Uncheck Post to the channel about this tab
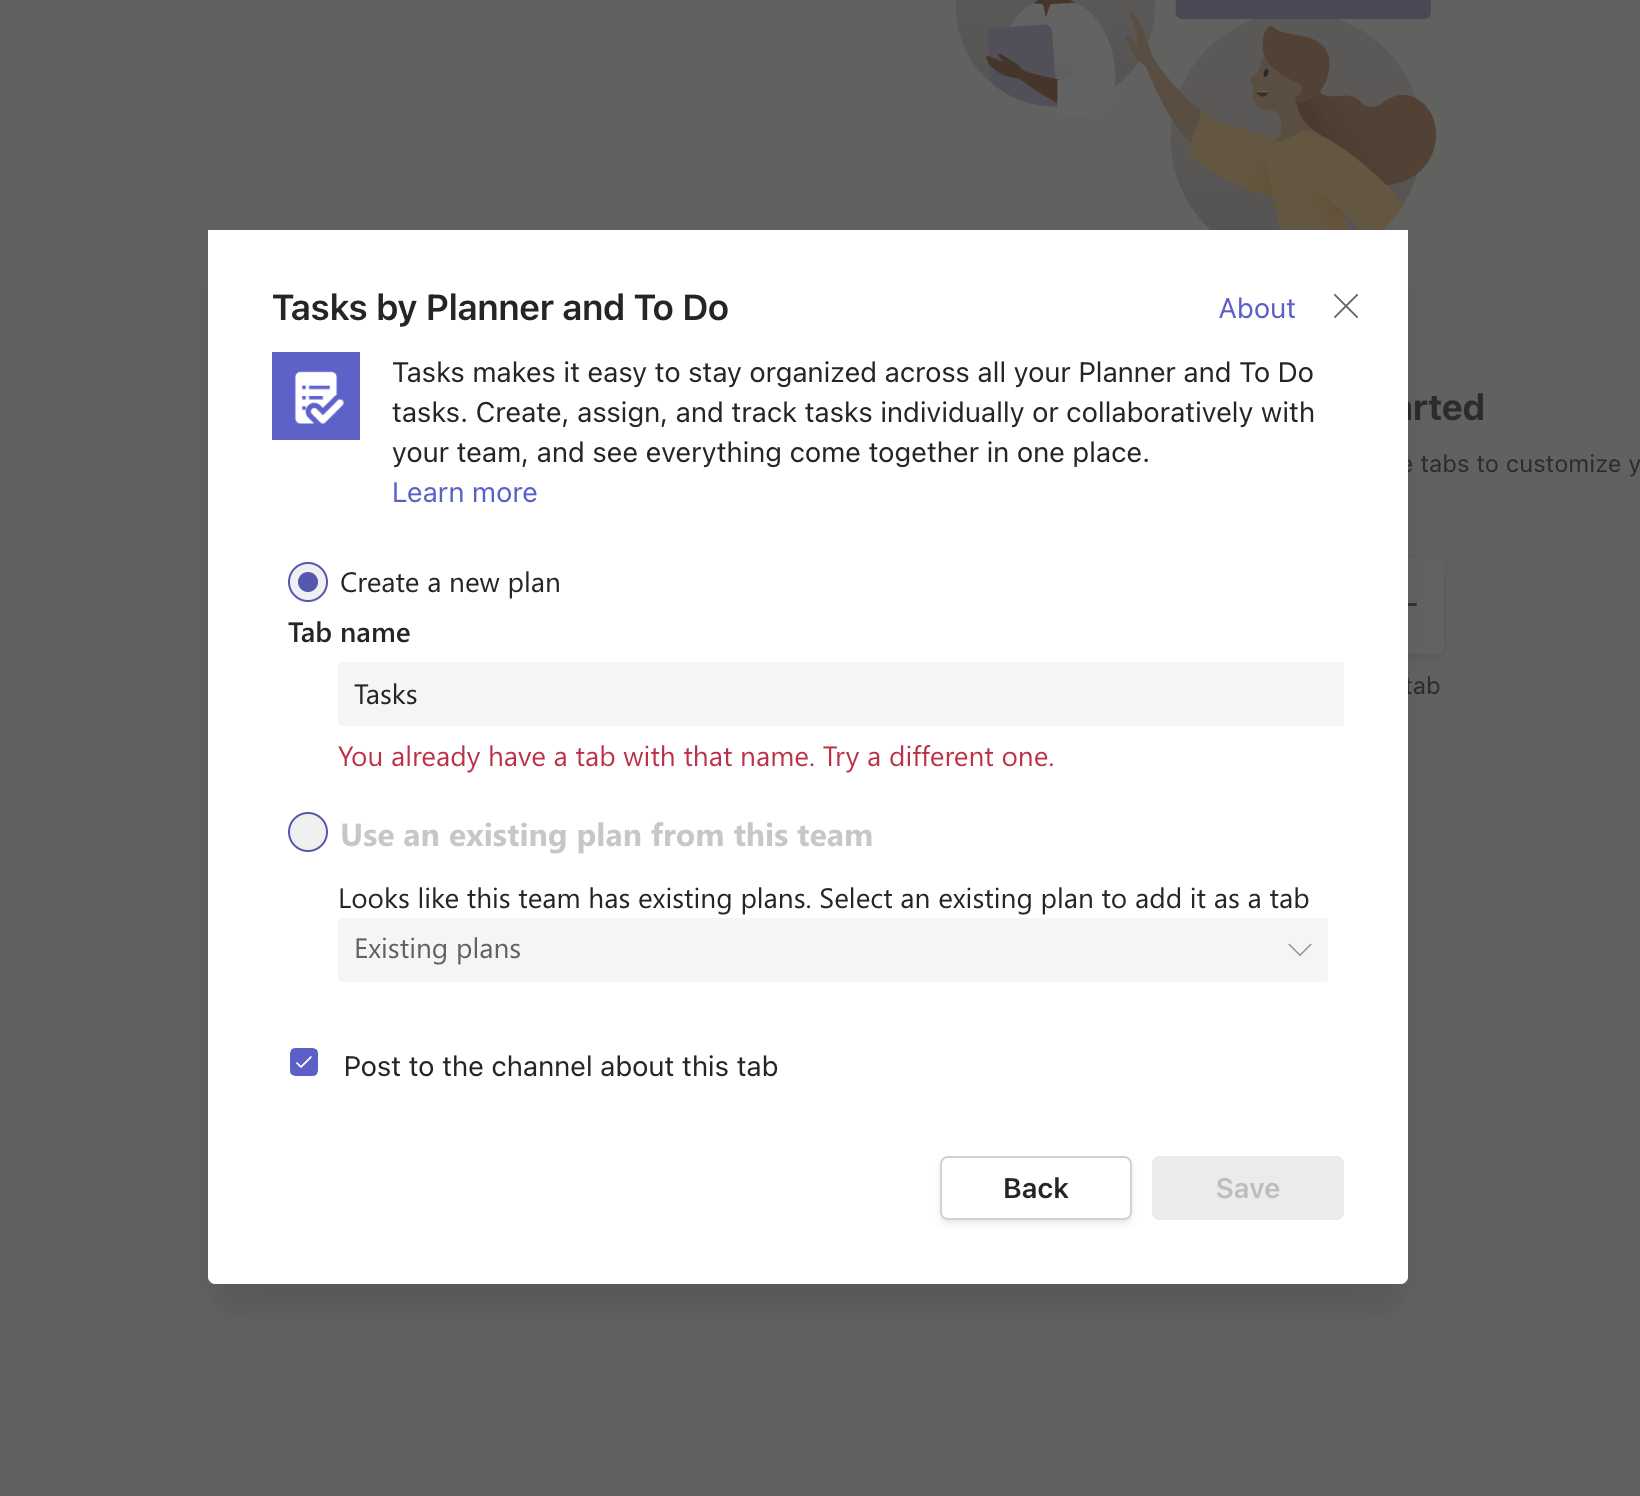Viewport: 1640px width, 1496px height. (304, 1062)
